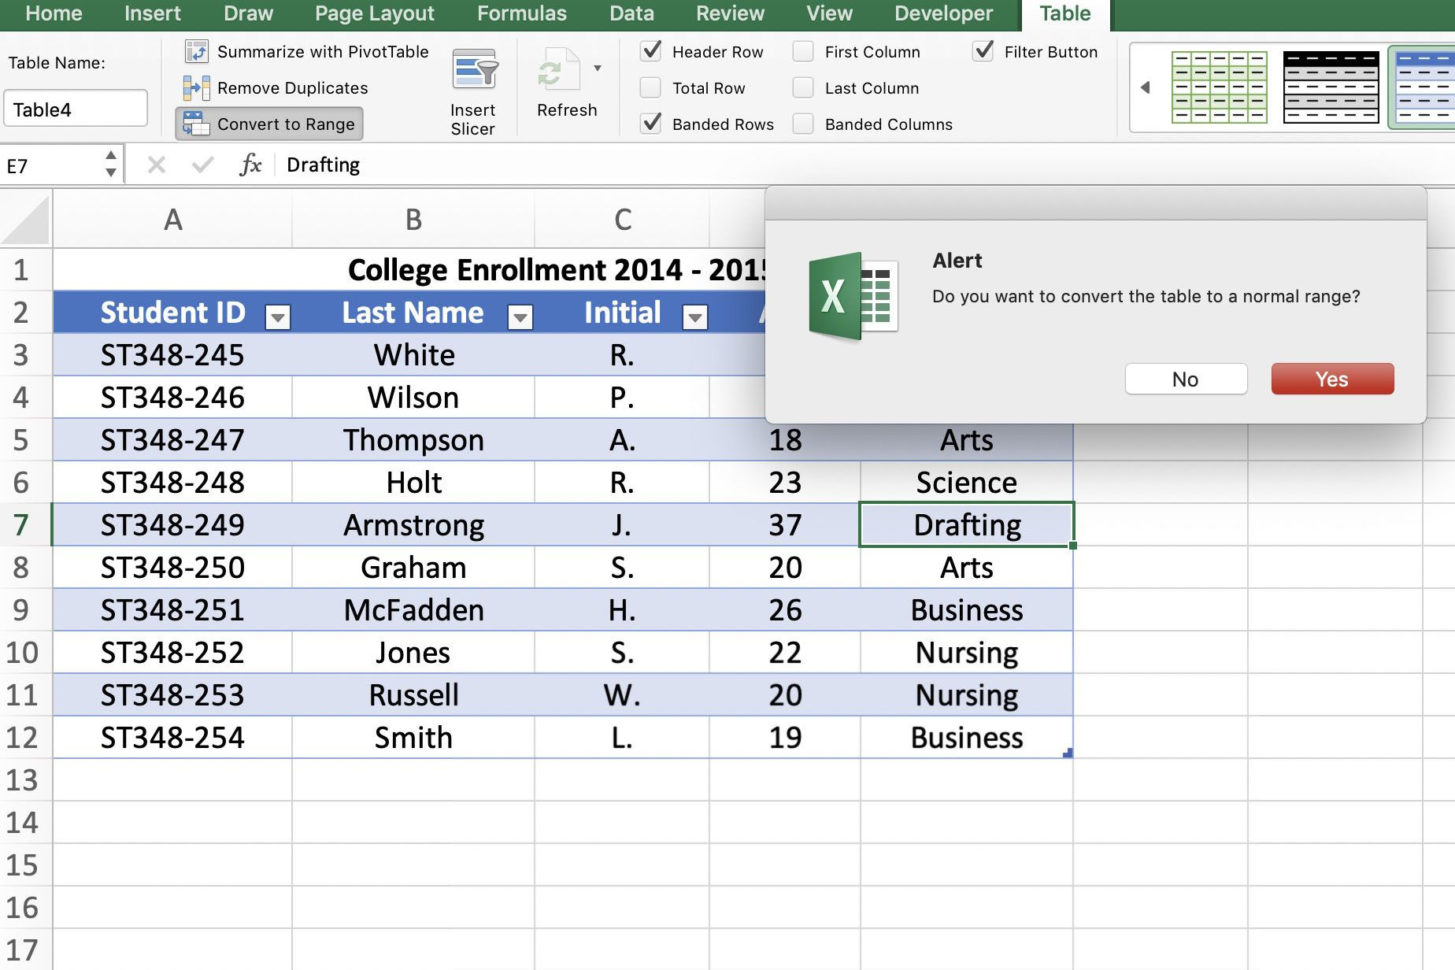Select the green table style thumbnail
Image resolution: width=1455 pixels, height=970 pixels.
click(1219, 88)
